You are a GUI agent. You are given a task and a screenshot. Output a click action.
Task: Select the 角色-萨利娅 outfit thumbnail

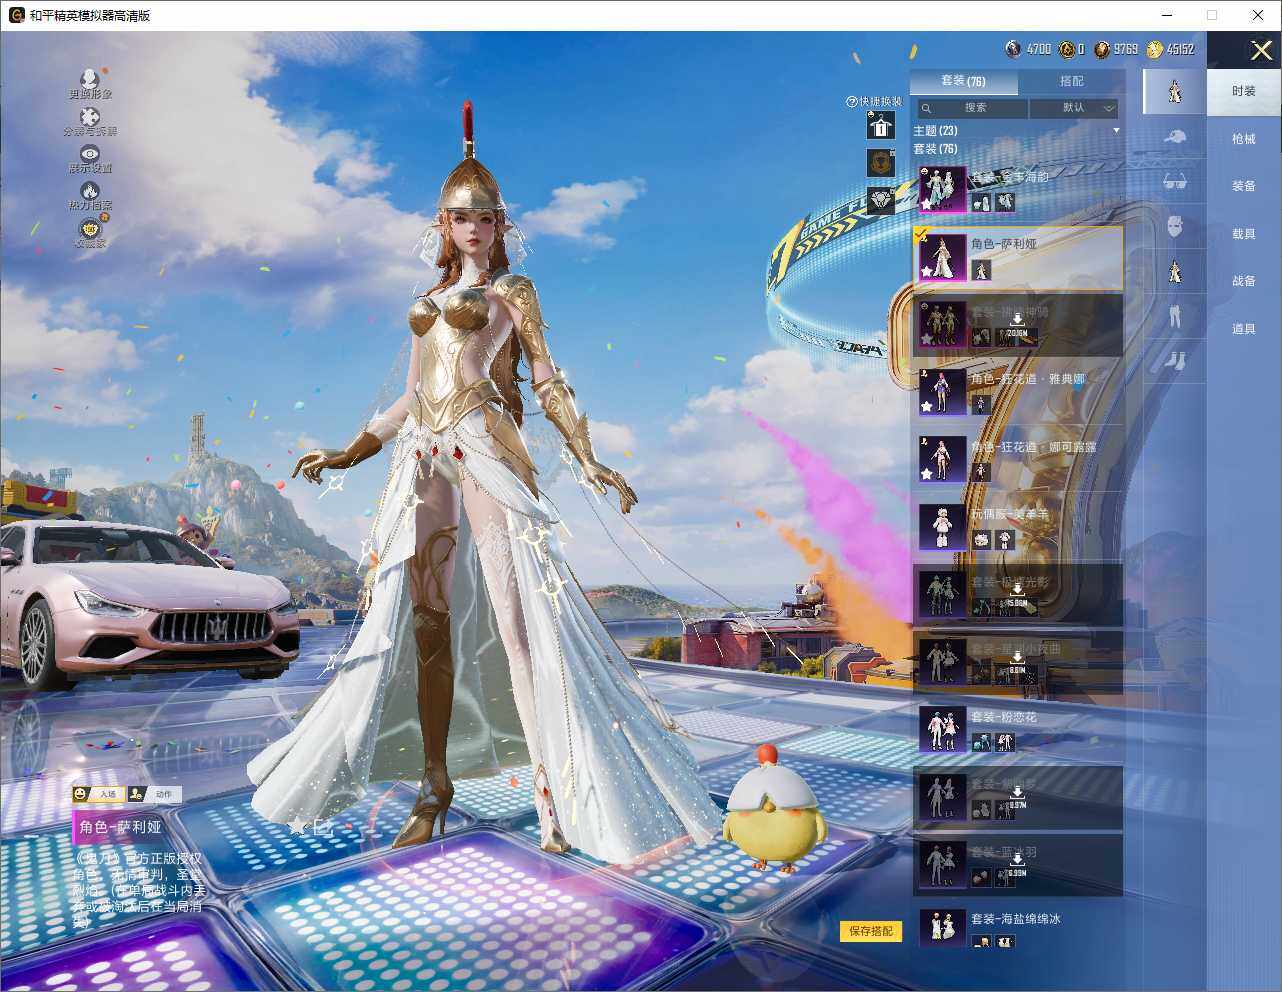tap(942, 258)
